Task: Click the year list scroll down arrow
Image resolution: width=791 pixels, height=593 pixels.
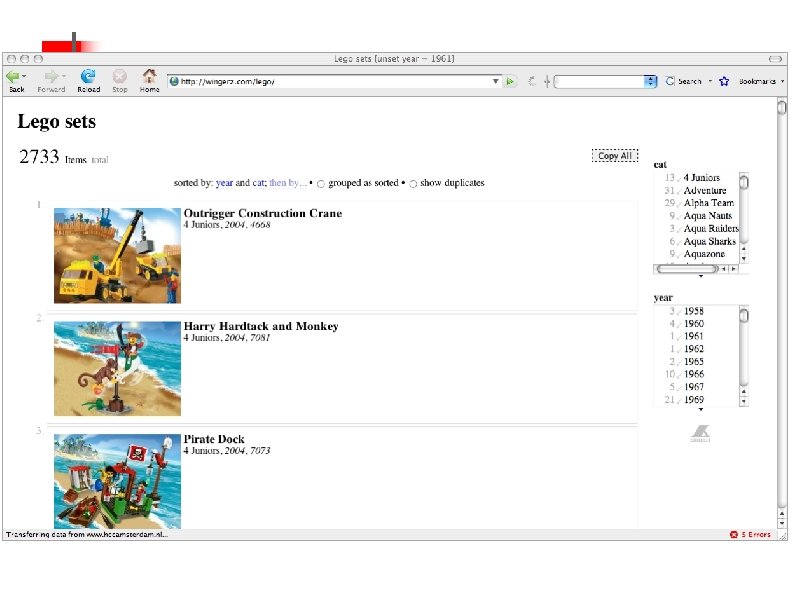Action: (744, 402)
